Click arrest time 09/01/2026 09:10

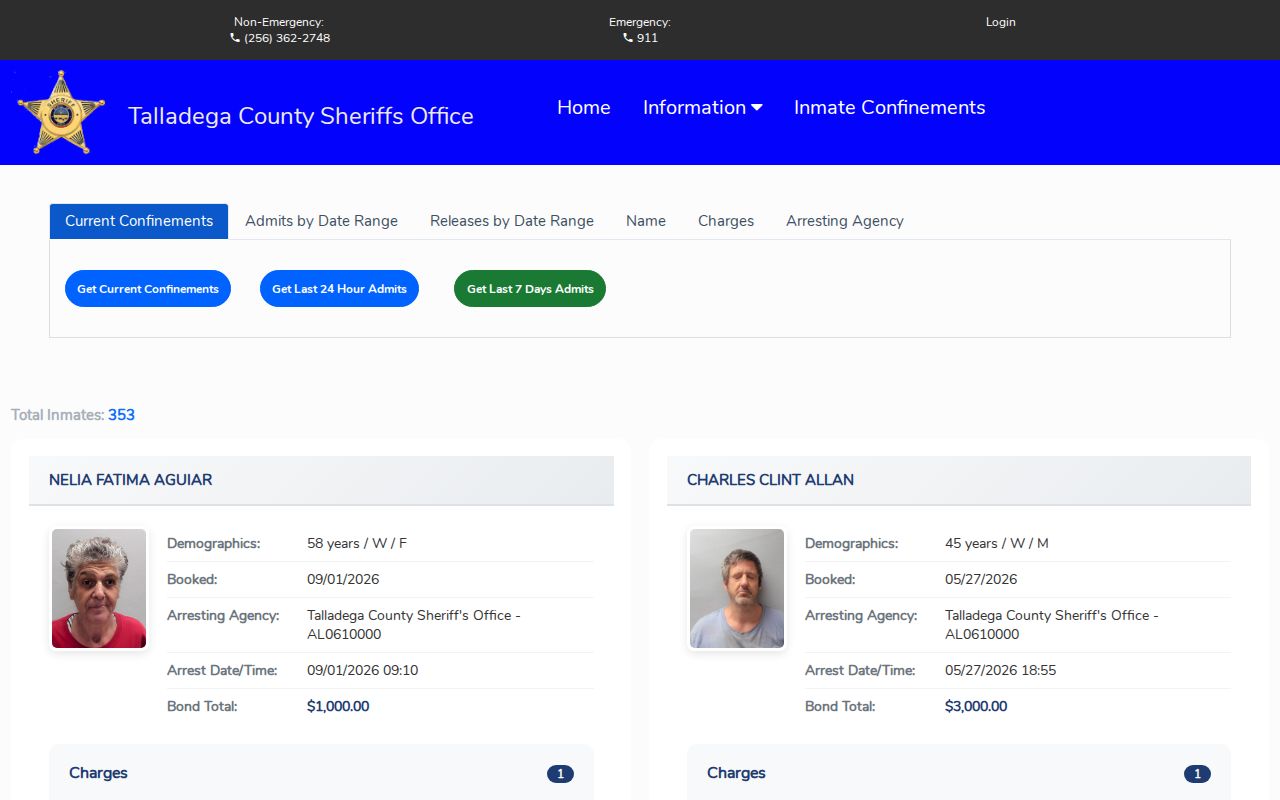click(x=362, y=670)
